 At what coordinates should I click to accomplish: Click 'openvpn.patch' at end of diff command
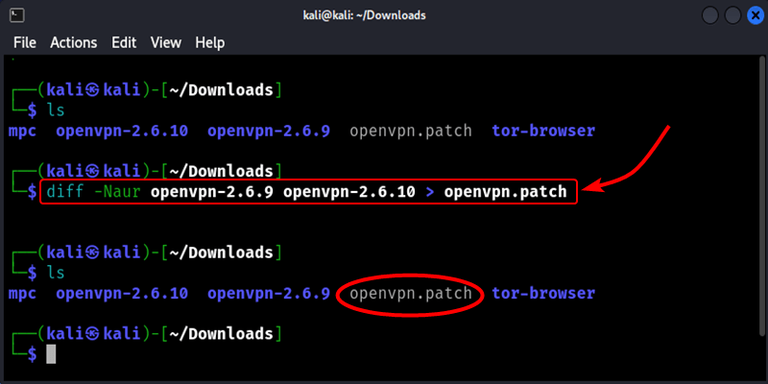505,192
